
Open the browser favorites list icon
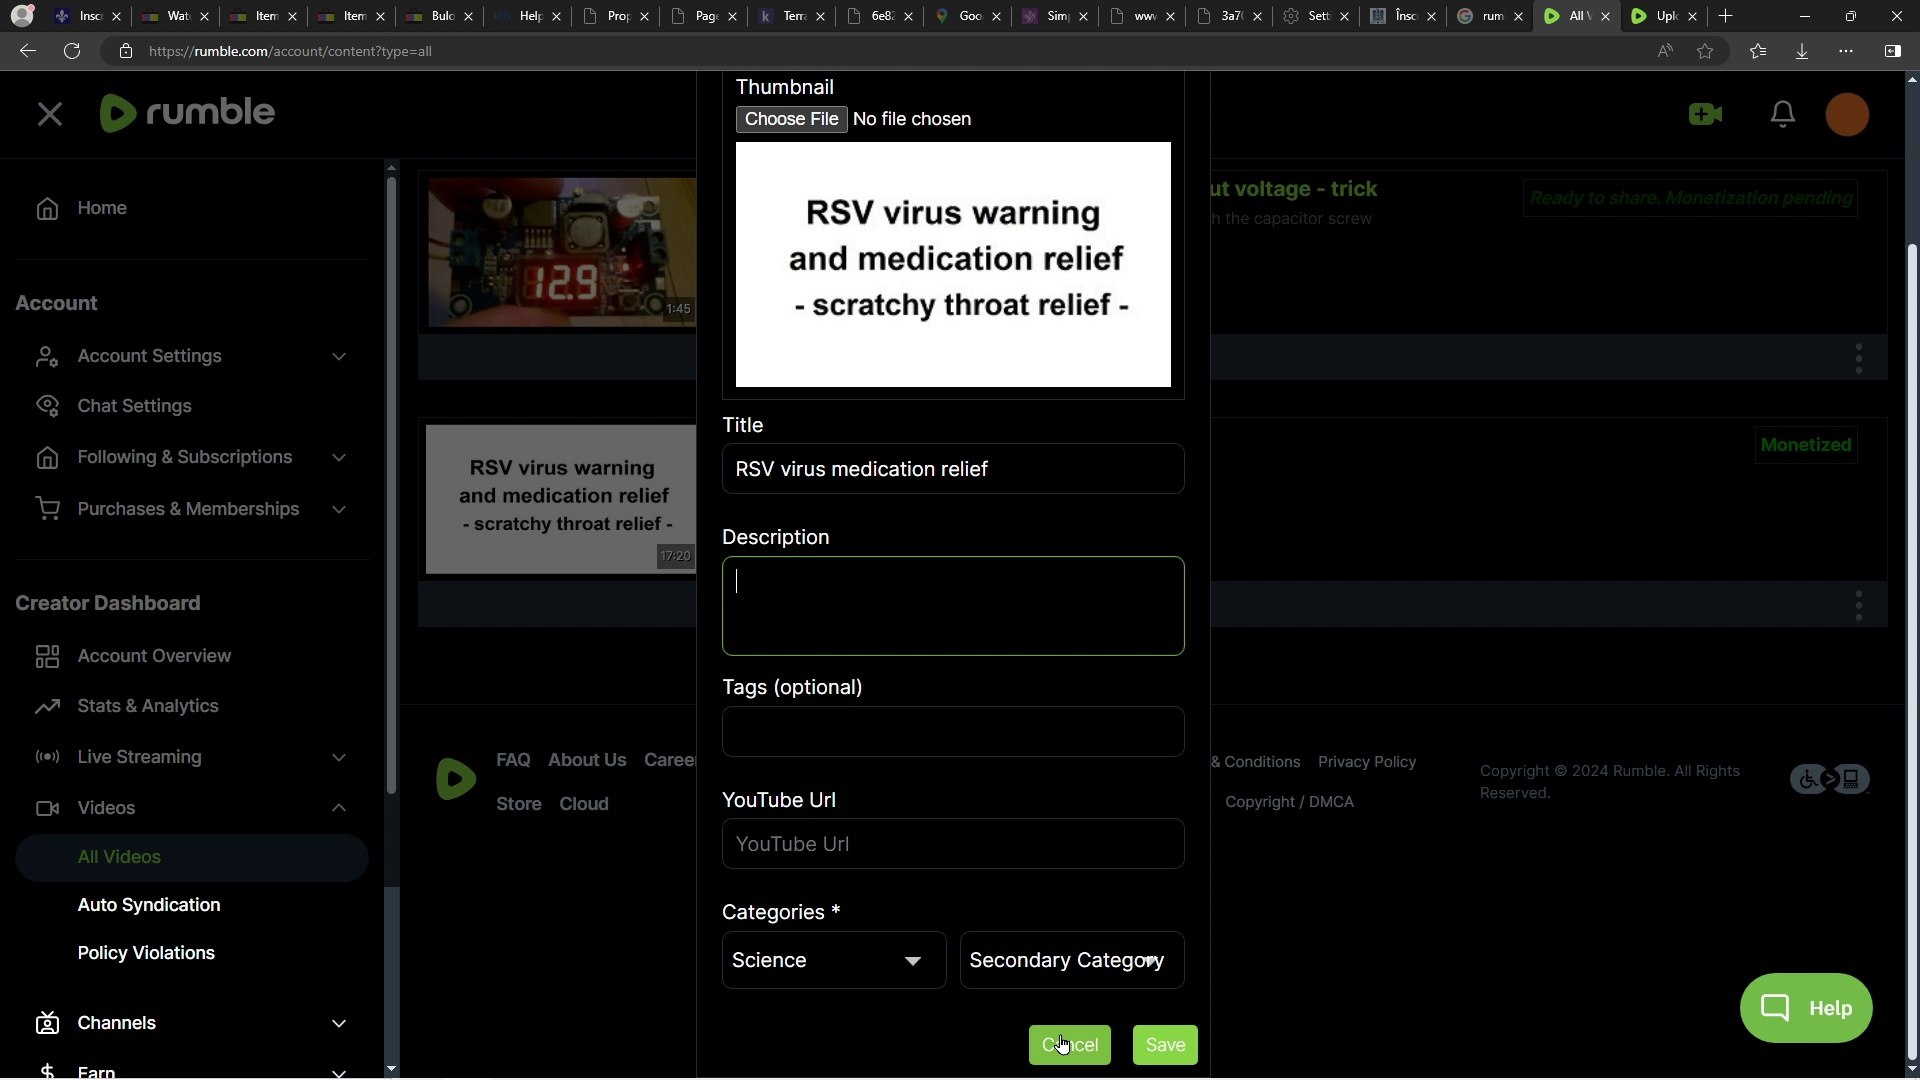pyautogui.click(x=1758, y=51)
